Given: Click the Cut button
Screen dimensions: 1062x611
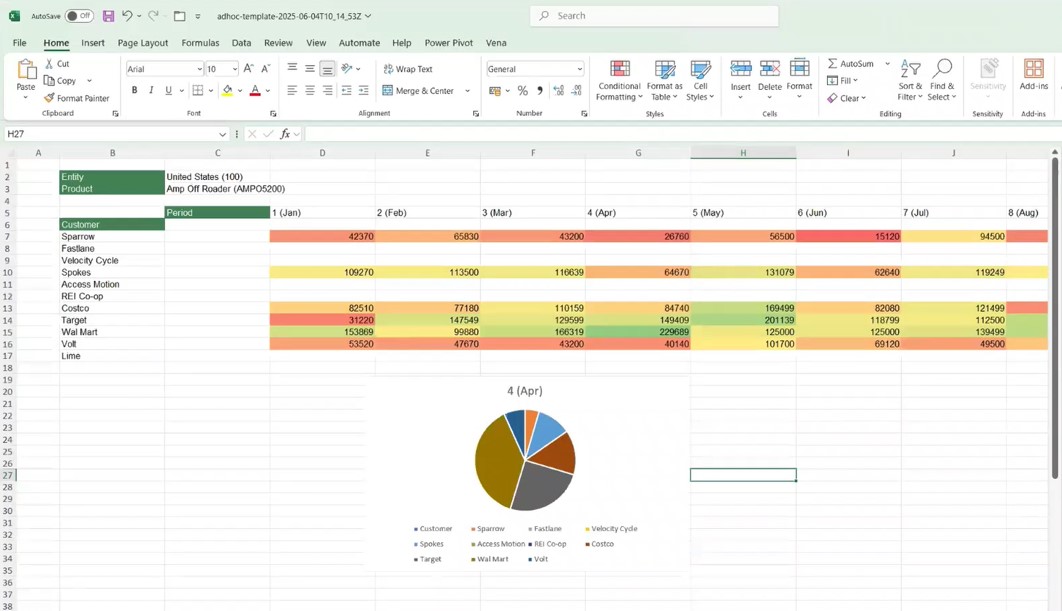Looking at the screenshot, I should 56,64.
